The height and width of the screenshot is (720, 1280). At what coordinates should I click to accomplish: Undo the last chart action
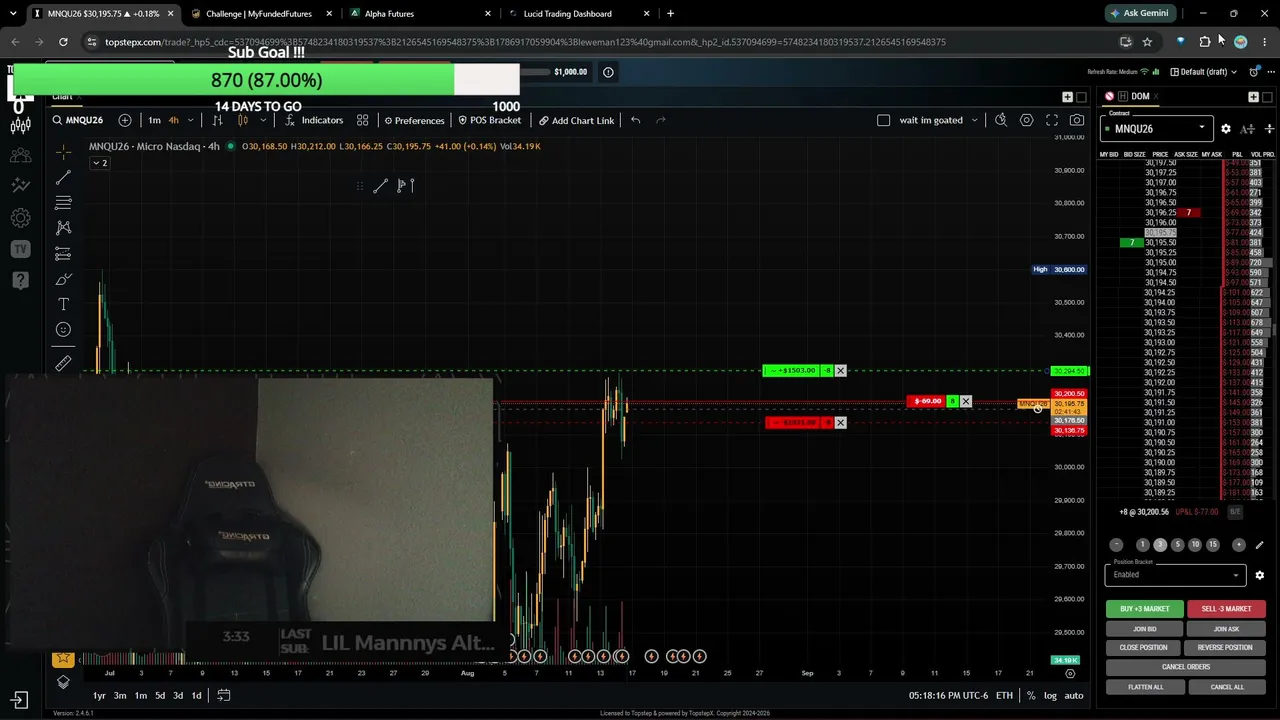(x=635, y=120)
